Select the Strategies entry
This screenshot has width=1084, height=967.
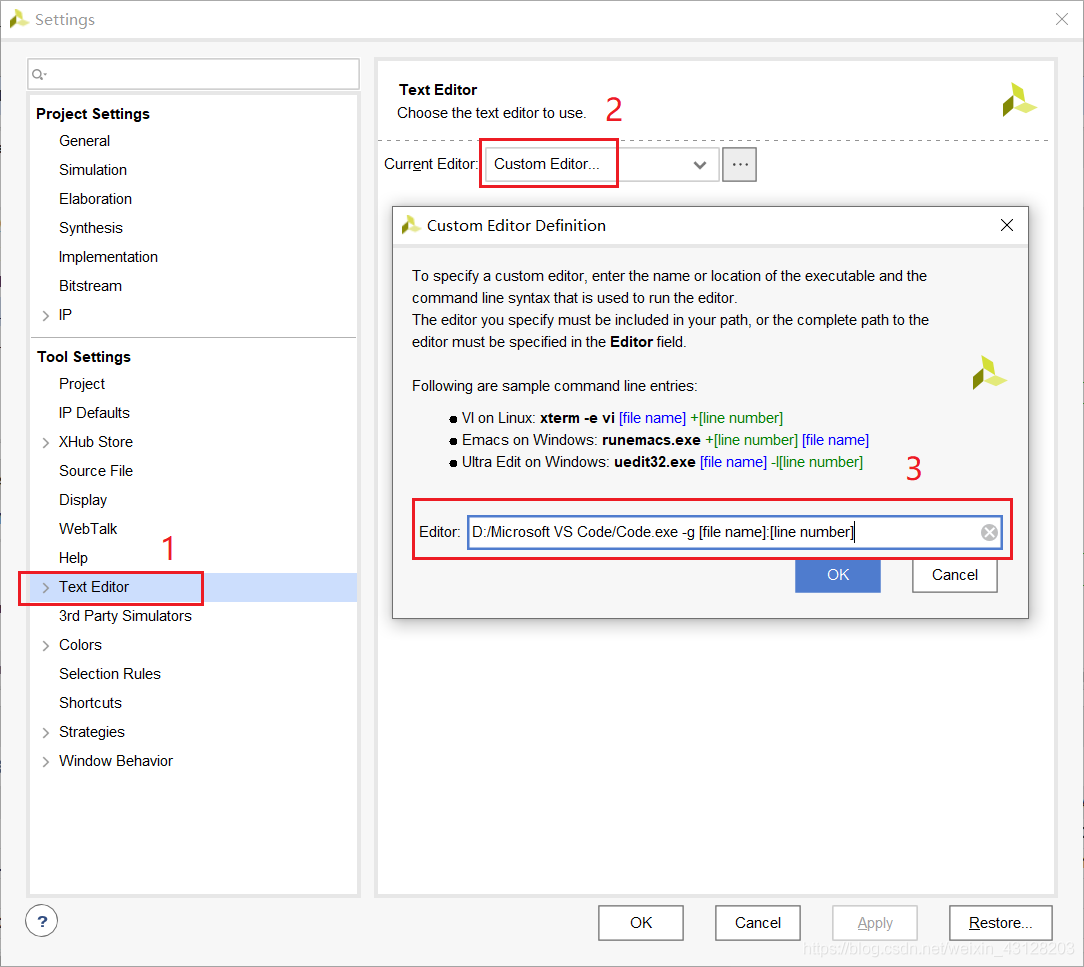(92, 733)
